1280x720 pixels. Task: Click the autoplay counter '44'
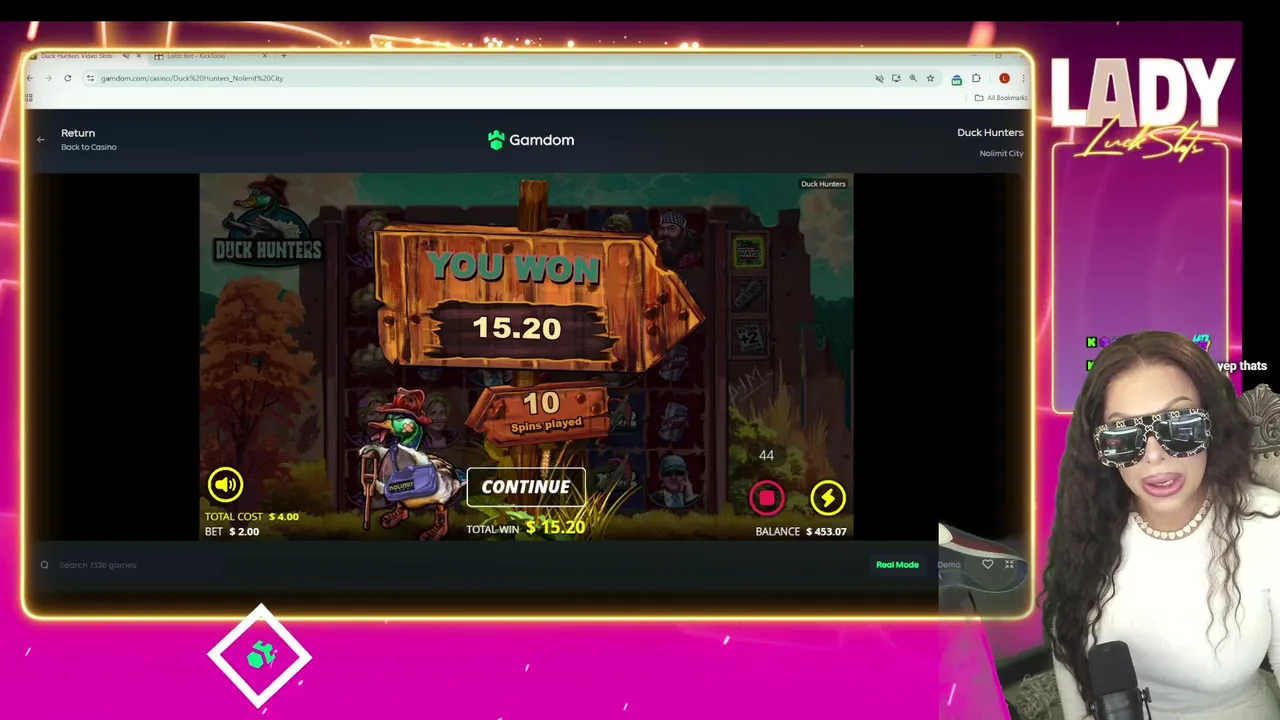[x=766, y=455]
